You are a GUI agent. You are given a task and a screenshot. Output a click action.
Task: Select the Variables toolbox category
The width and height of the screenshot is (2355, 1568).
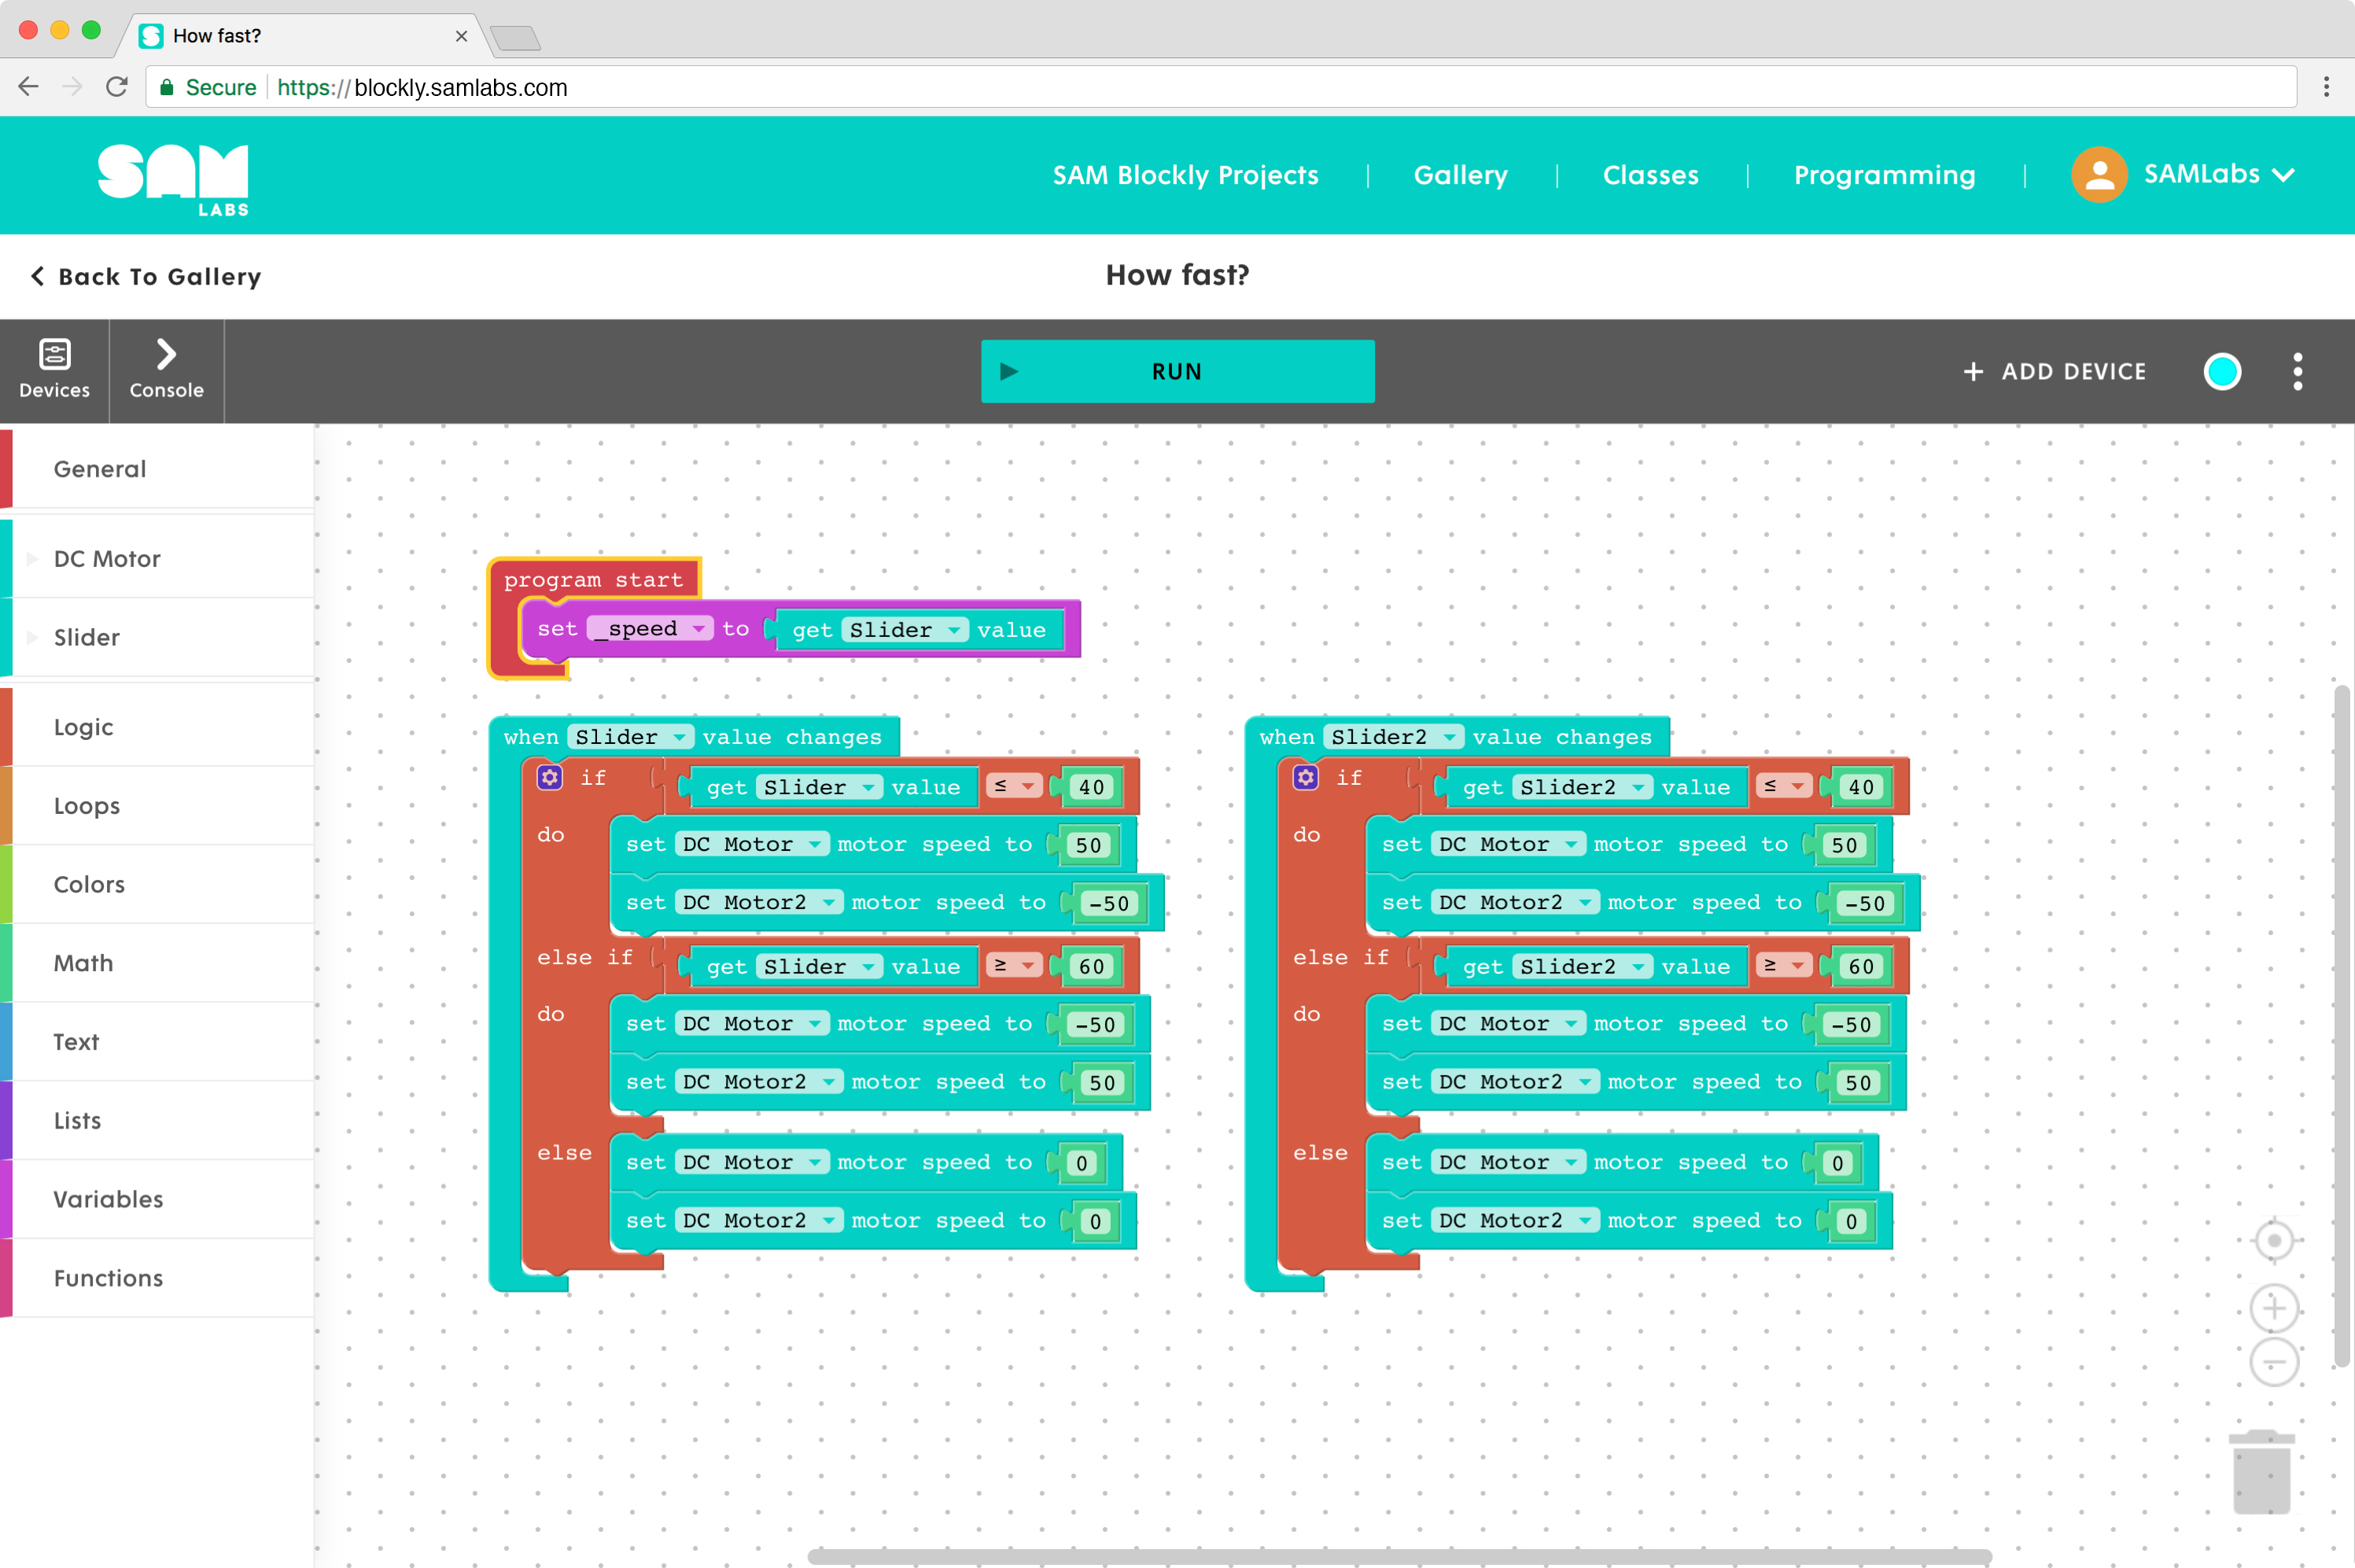coord(108,1199)
